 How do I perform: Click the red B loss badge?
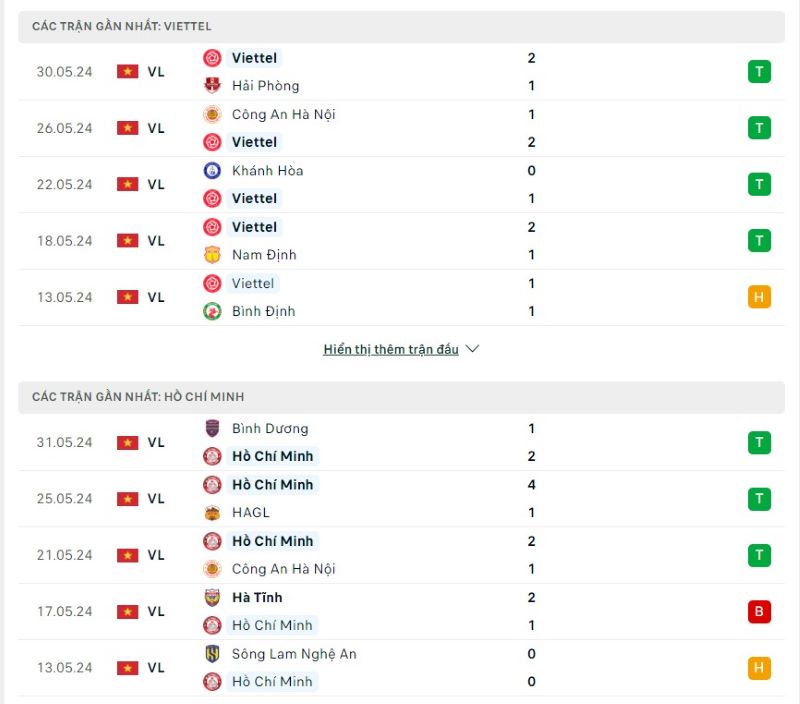pos(759,611)
